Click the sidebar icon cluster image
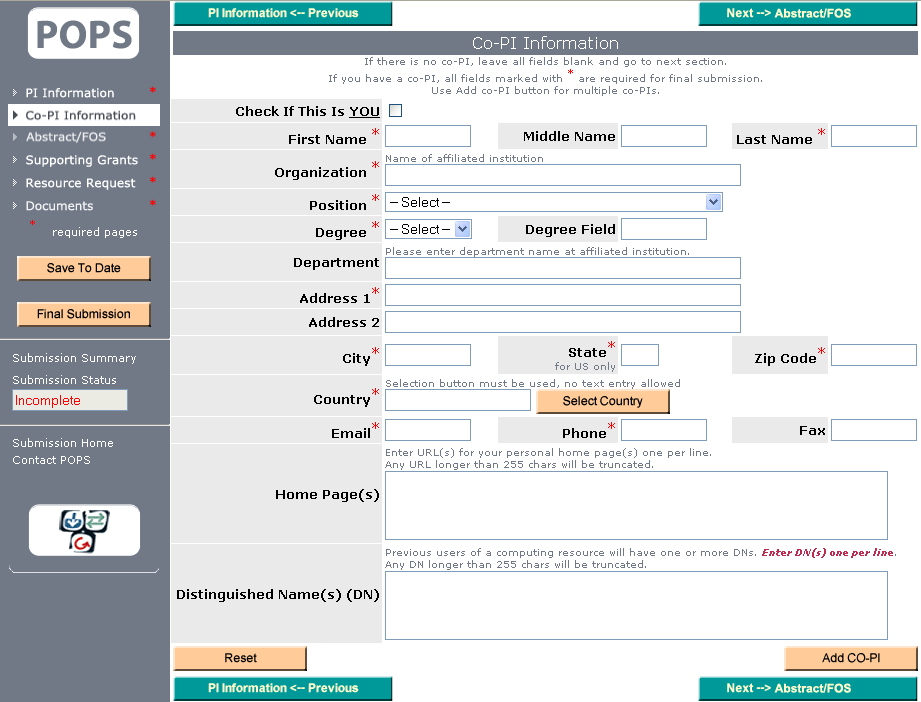The width and height of the screenshot is (921, 702). tap(84, 530)
